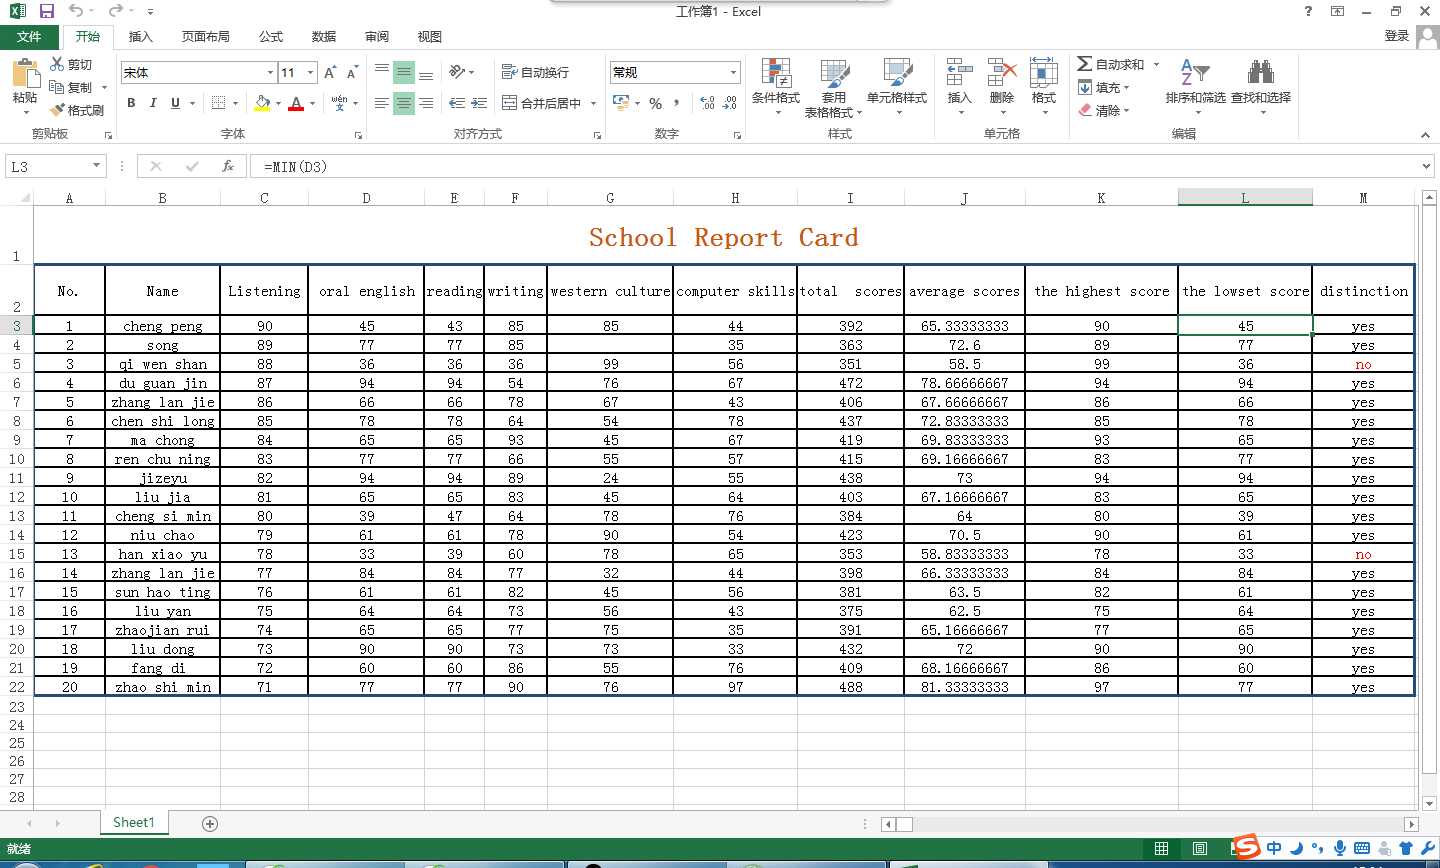This screenshot has height=868, width=1440.
Task: Click the AutoSum sigma icon
Action: pos(1085,64)
